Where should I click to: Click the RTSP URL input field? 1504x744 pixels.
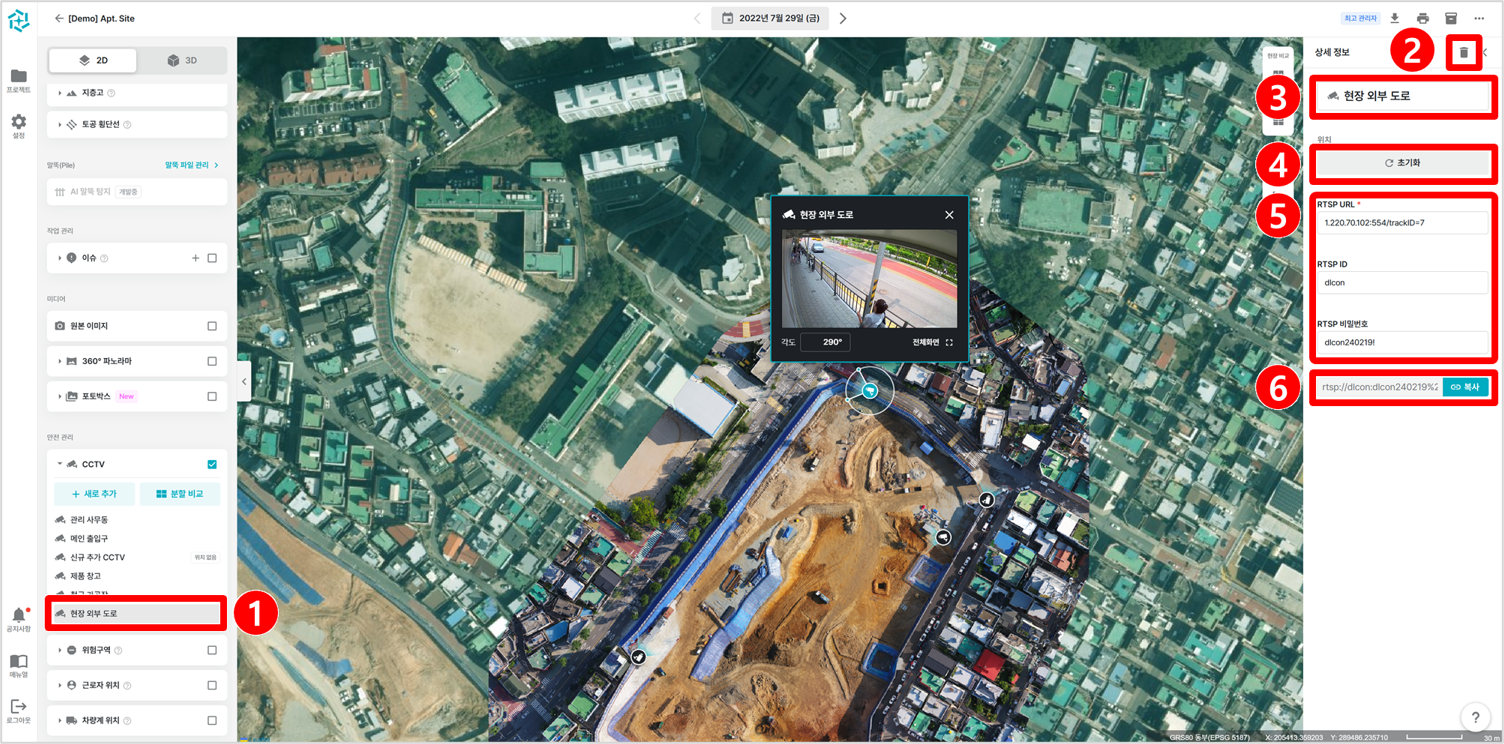[x=1402, y=223]
